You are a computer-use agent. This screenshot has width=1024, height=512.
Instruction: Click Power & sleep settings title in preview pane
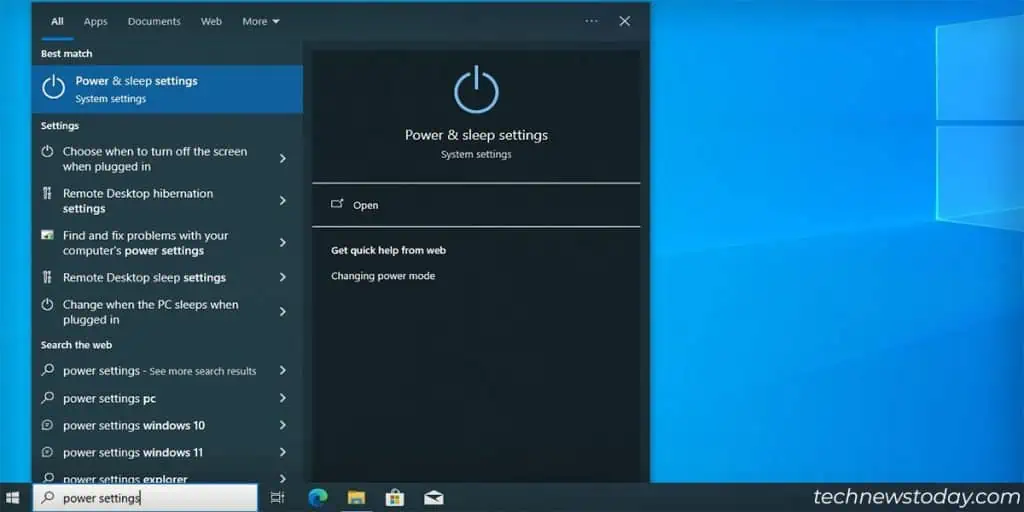coord(476,135)
